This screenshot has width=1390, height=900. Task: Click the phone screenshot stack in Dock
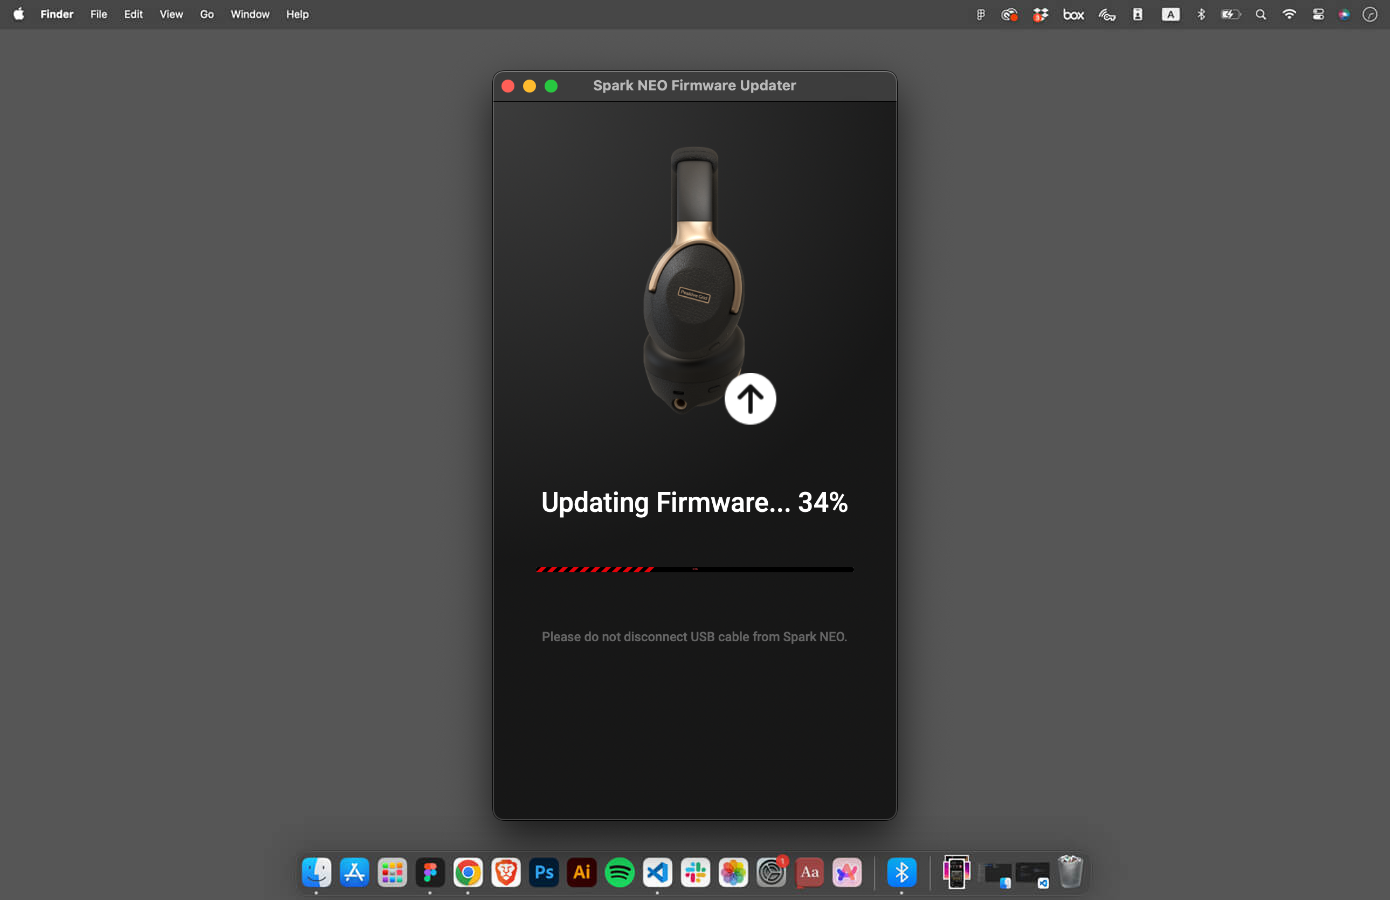click(x=957, y=872)
